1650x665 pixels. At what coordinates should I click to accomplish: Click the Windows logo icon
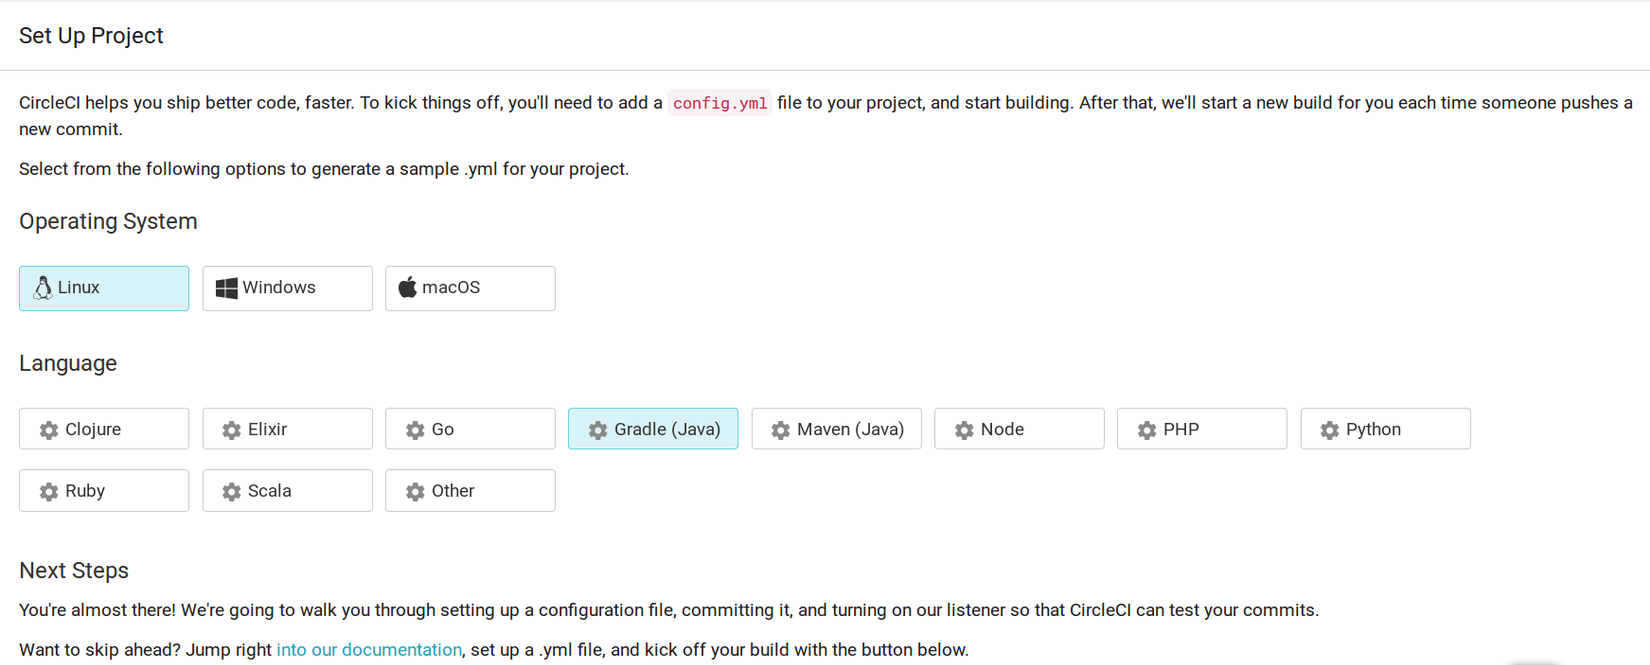pos(227,288)
